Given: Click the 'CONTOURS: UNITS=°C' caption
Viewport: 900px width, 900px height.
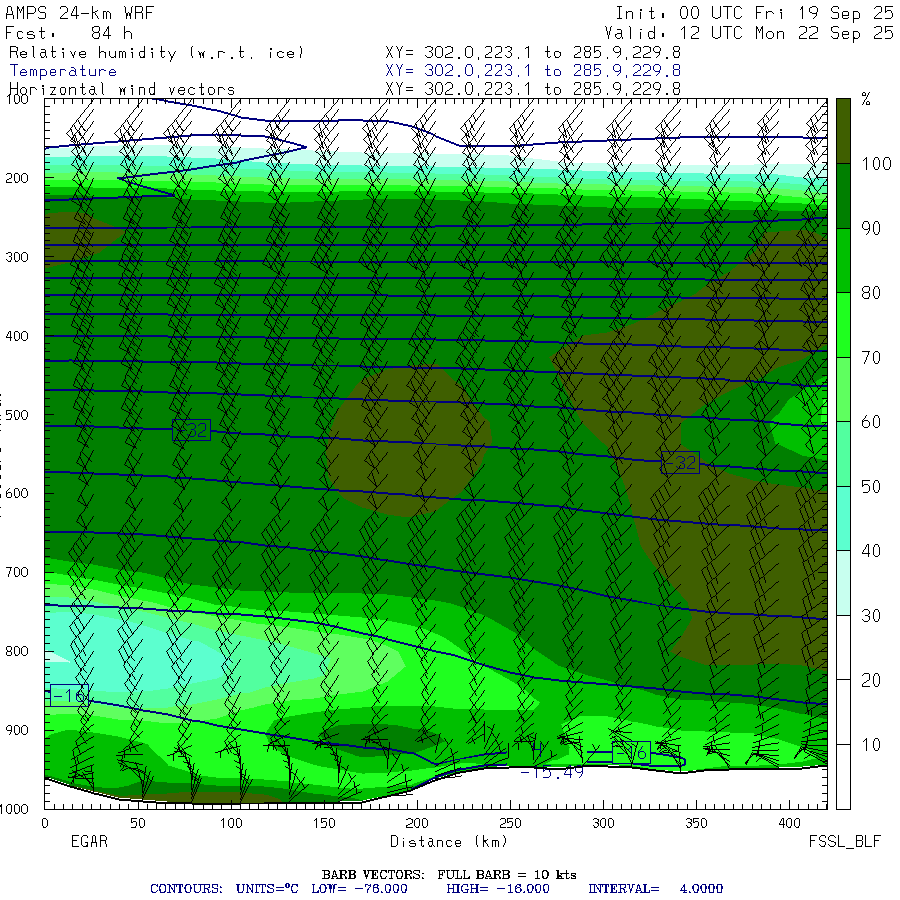Looking at the screenshot, I should coord(224,889).
